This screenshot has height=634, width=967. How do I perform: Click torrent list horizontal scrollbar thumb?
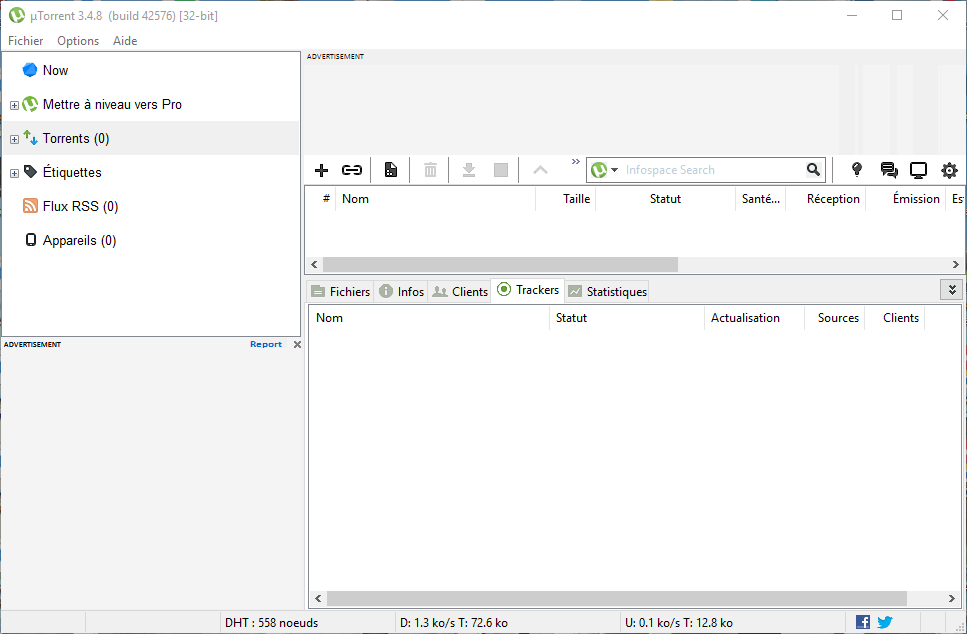(500, 264)
